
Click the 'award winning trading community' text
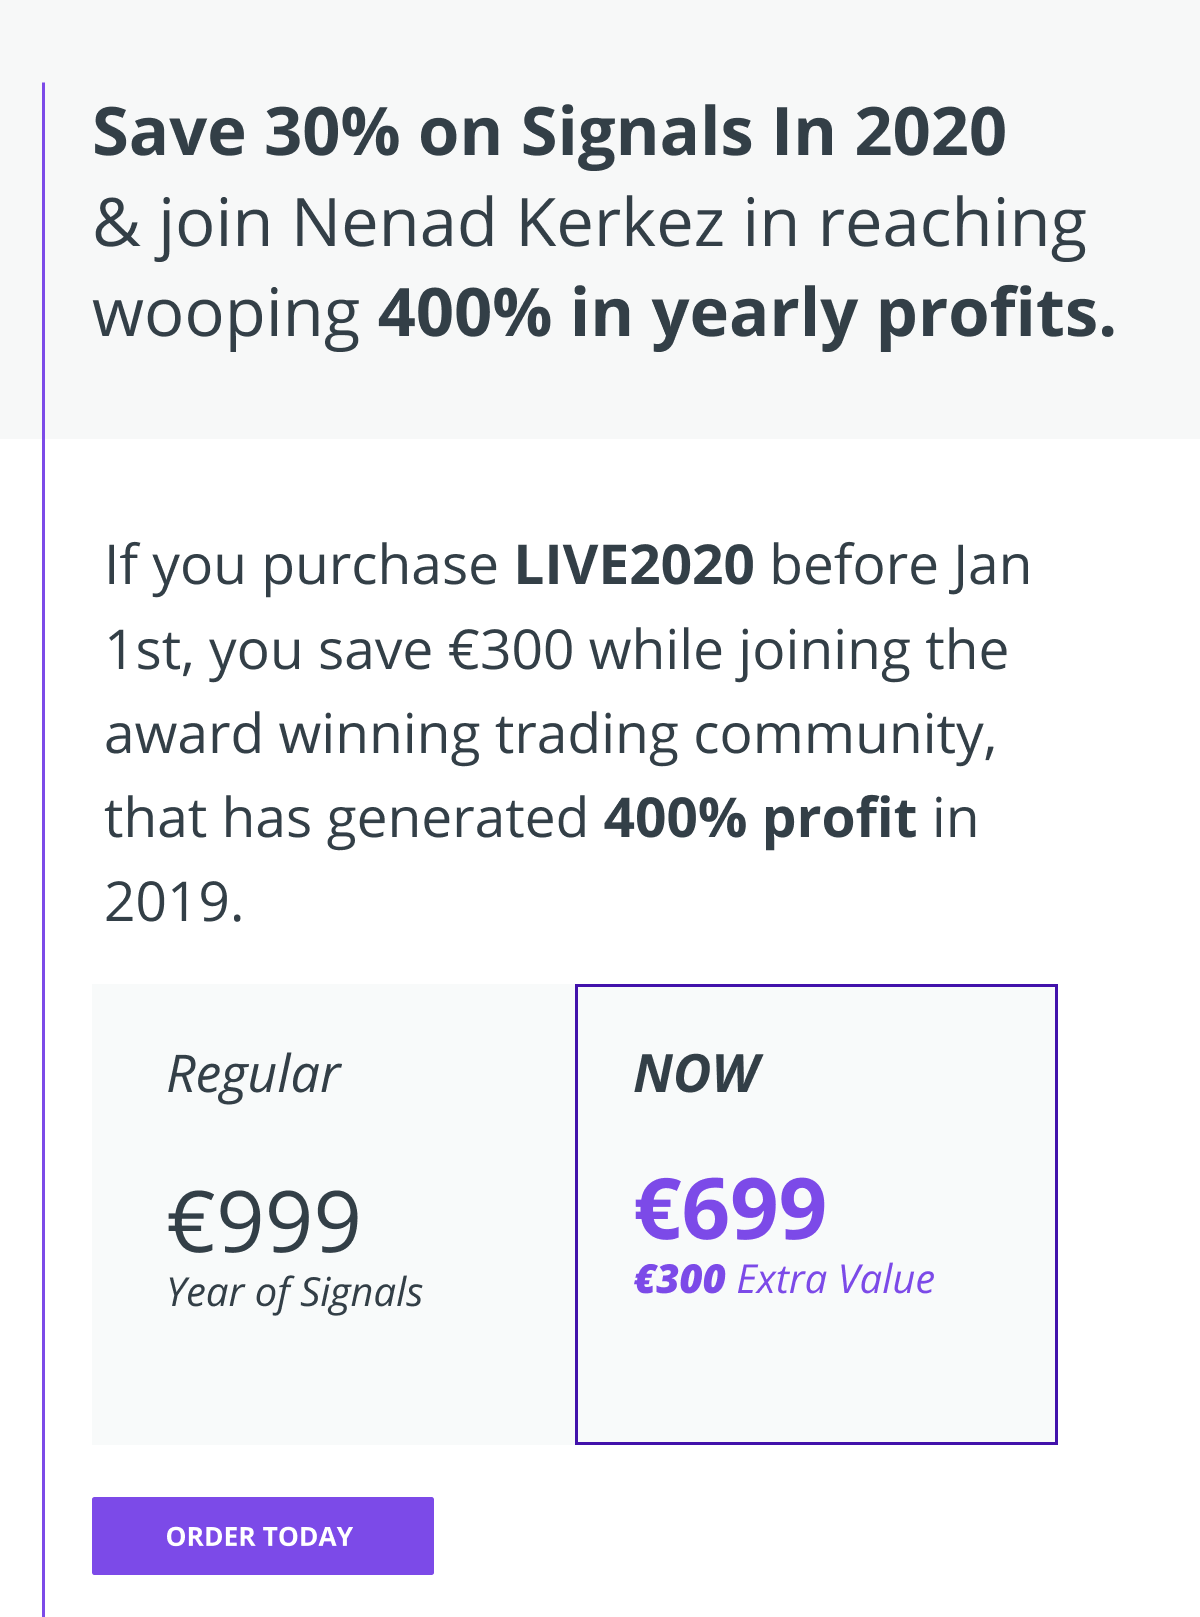click(550, 735)
